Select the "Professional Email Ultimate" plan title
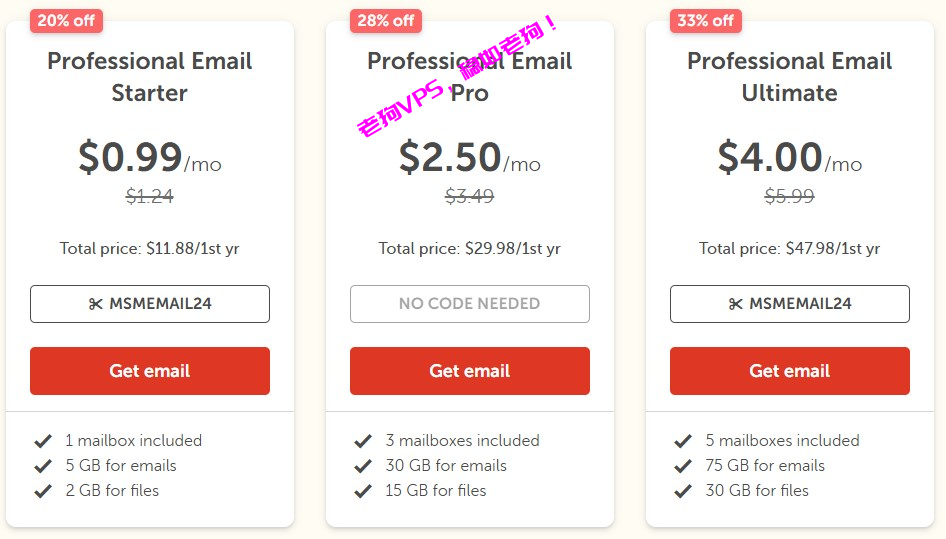The height and width of the screenshot is (539, 946). [x=789, y=77]
